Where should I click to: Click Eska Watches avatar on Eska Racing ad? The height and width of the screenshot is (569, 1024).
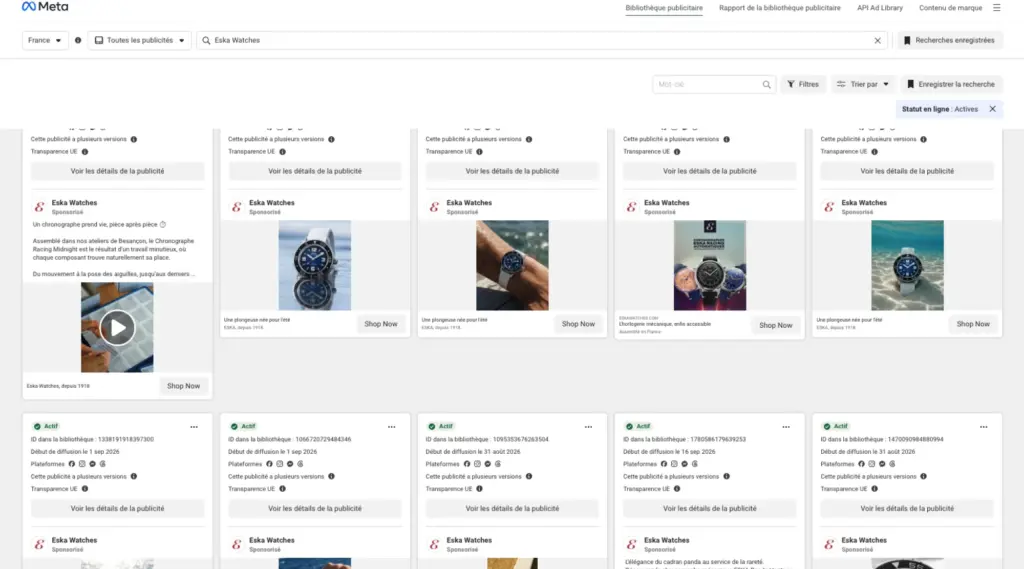pyautogui.click(x=632, y=207)
